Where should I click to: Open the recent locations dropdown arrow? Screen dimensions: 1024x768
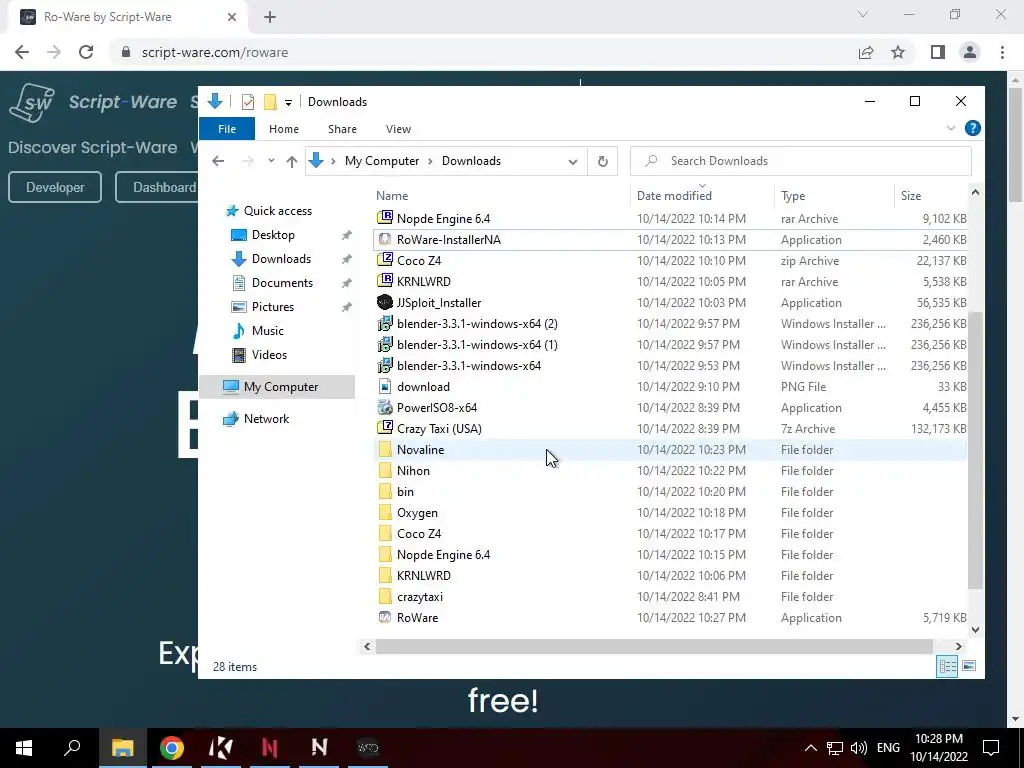click(271, 161)
